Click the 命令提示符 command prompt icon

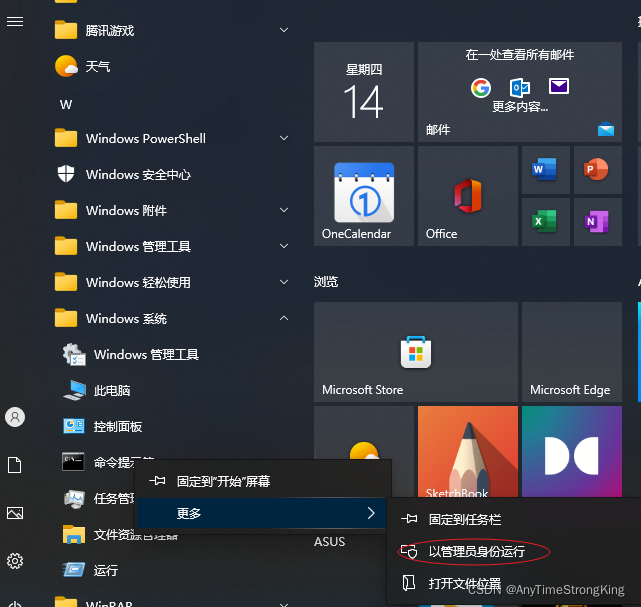tap(73, 462)
